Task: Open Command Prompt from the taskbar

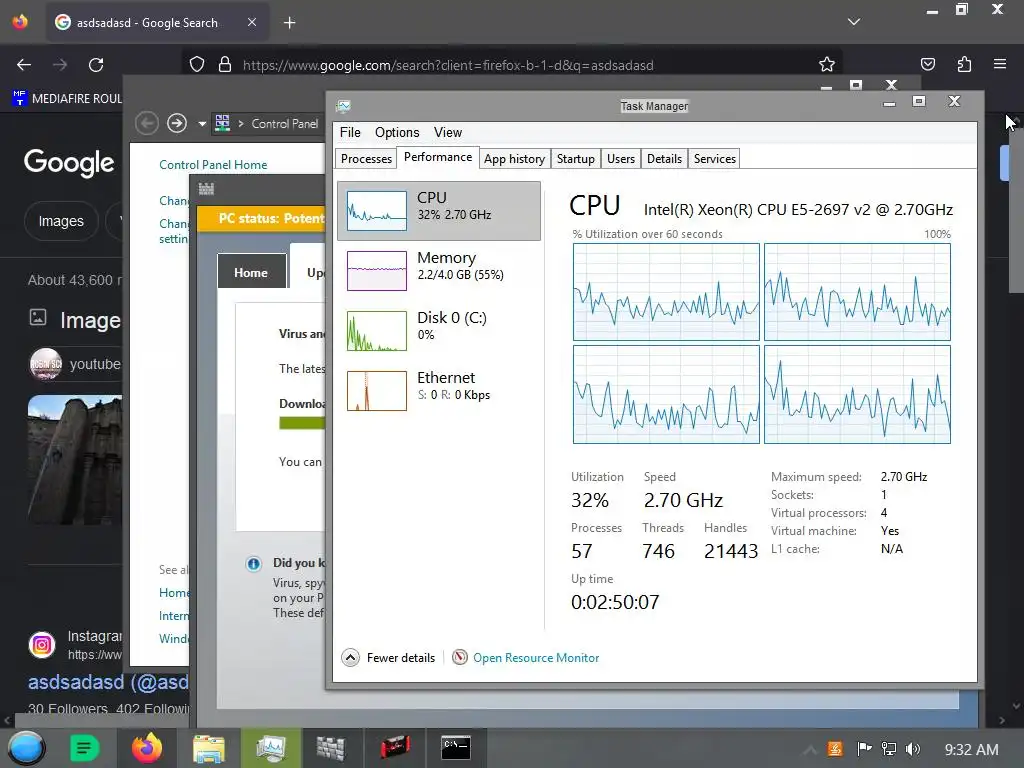Action: pyautogui.click(x=456, y=748)
